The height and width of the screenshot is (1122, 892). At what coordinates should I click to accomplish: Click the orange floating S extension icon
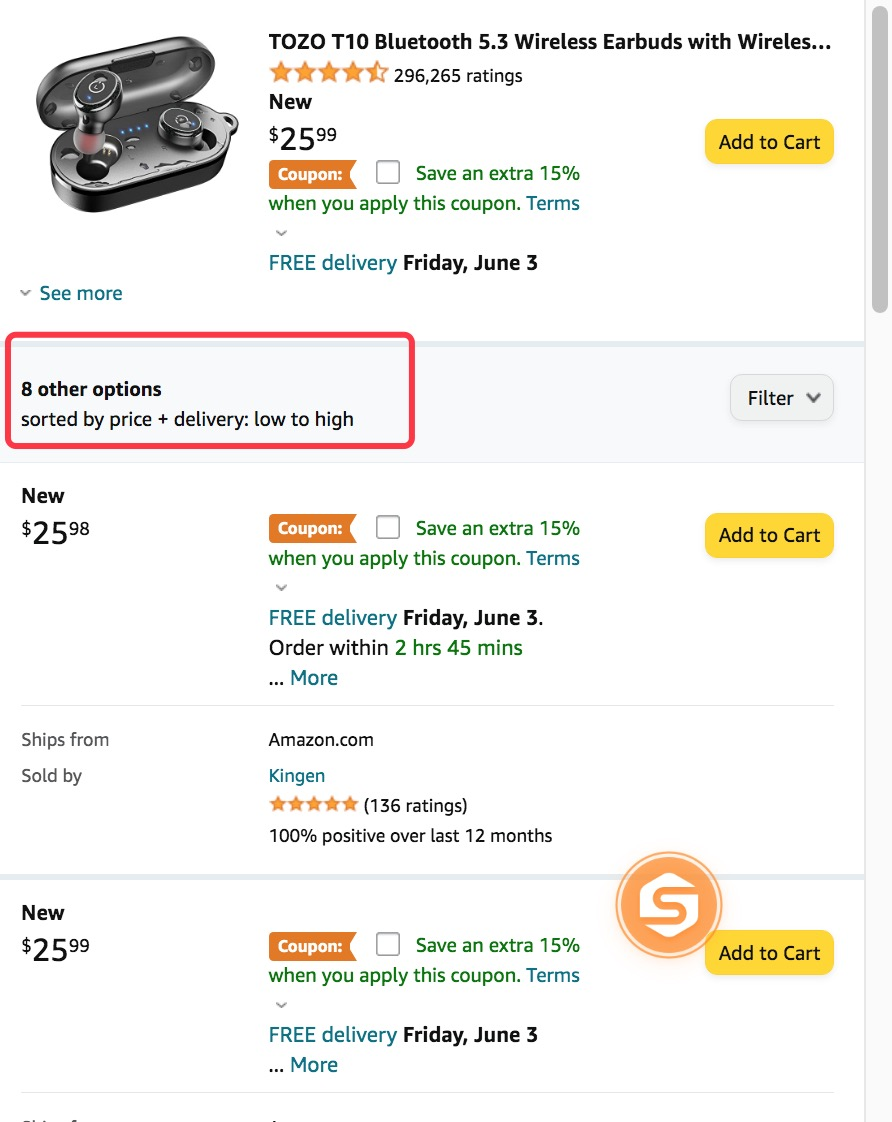pos(668,904)
